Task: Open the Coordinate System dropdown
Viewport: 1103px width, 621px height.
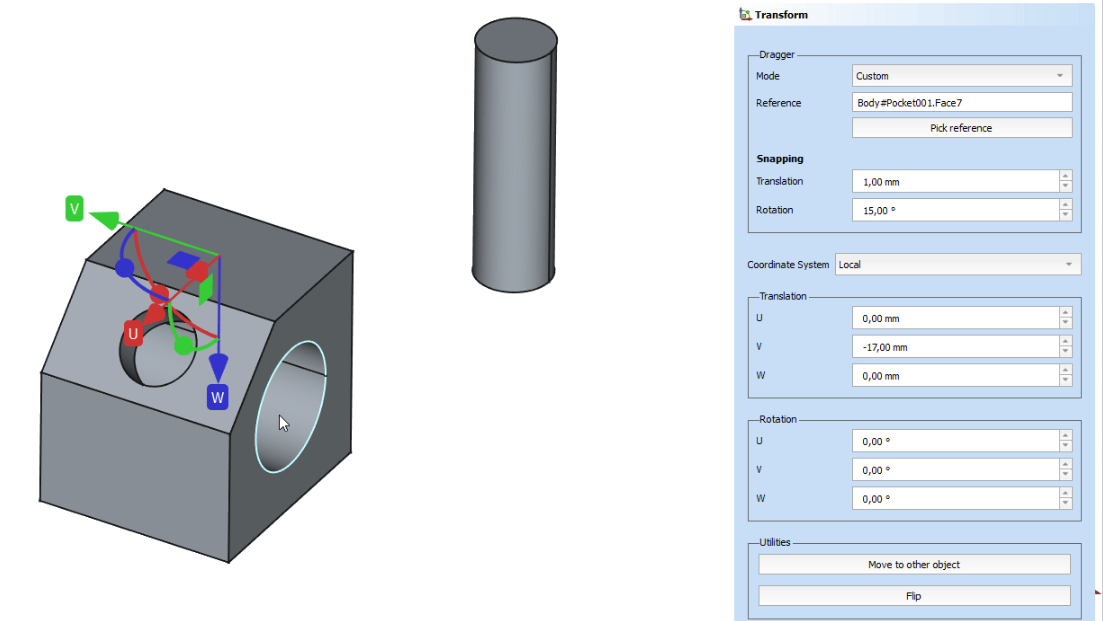Action: click(957, 264)
